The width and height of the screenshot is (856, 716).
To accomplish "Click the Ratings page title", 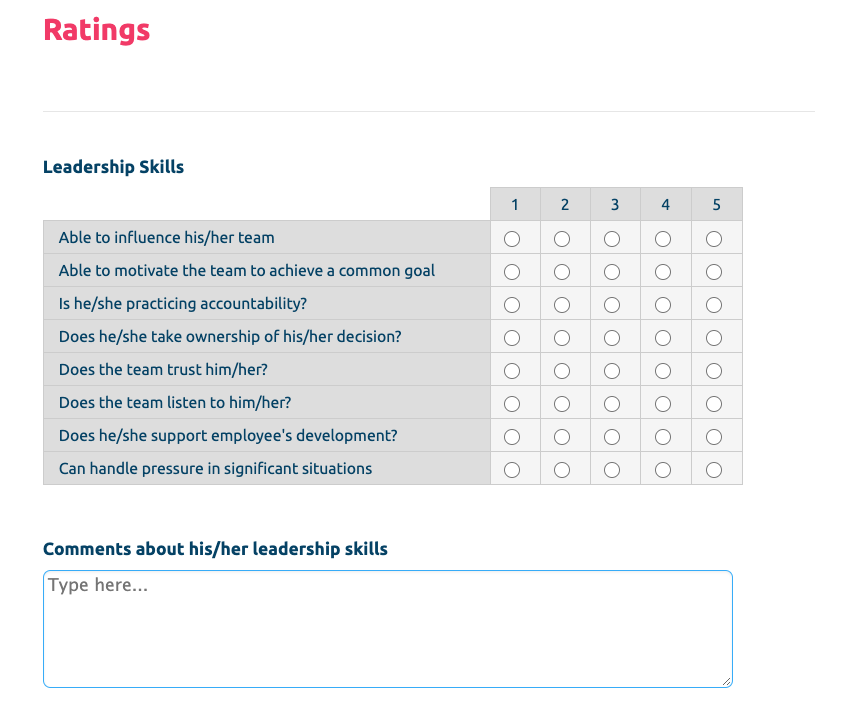I will [96, 31].
